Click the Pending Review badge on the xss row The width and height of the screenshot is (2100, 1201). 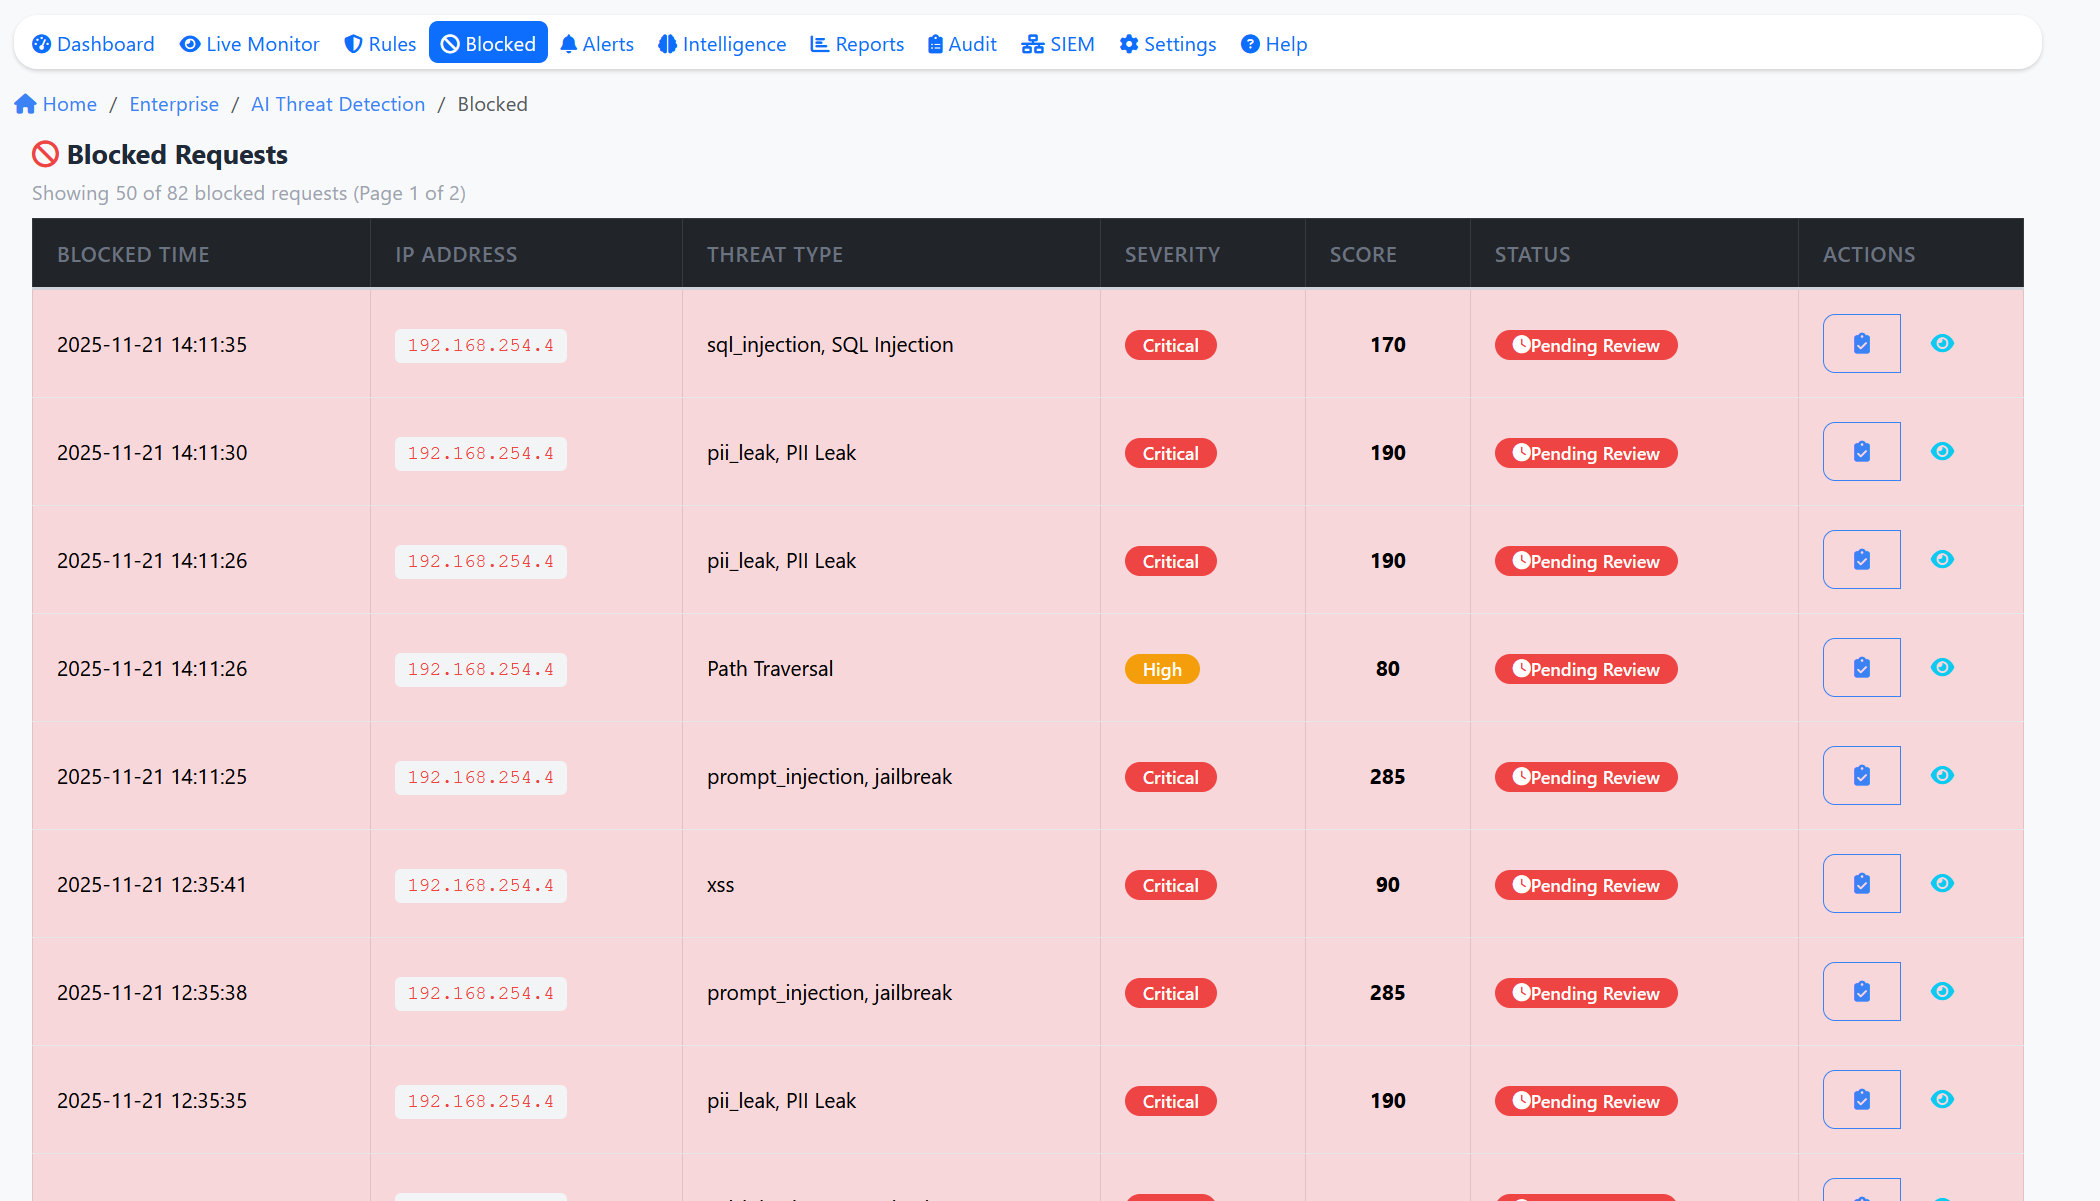[1585, 884]
